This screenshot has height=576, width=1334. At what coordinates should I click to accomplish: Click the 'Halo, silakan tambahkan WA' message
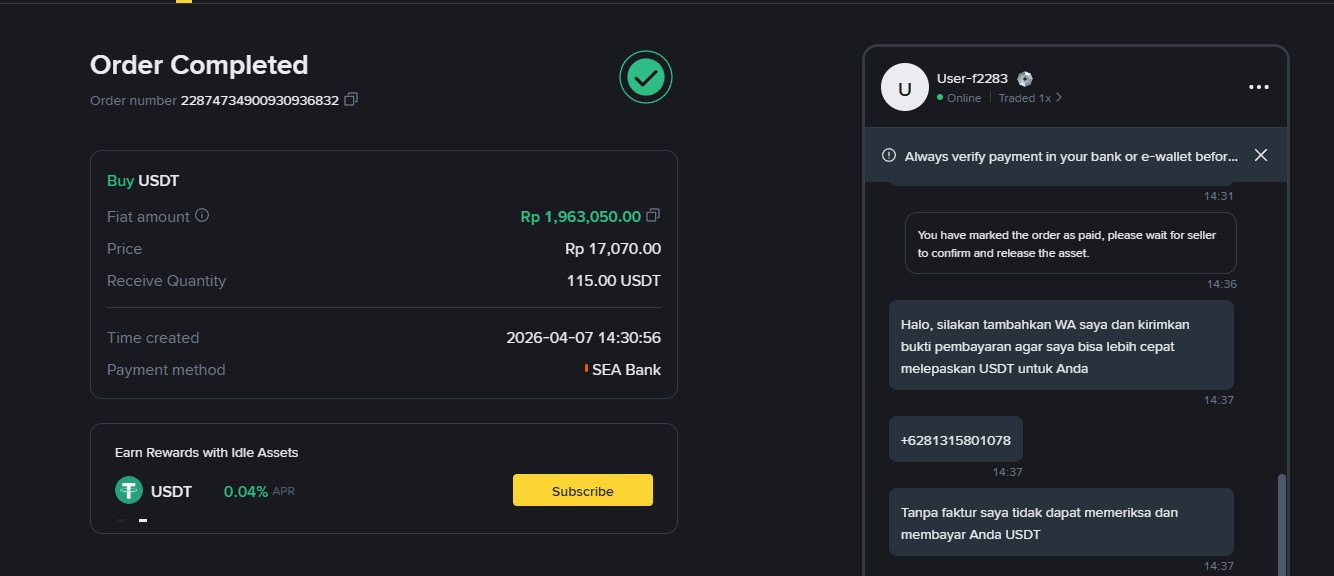tap(1060, 346)
